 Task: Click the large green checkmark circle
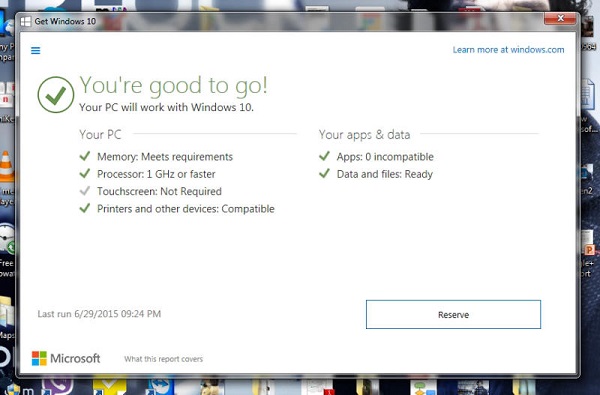coord(56,95)
